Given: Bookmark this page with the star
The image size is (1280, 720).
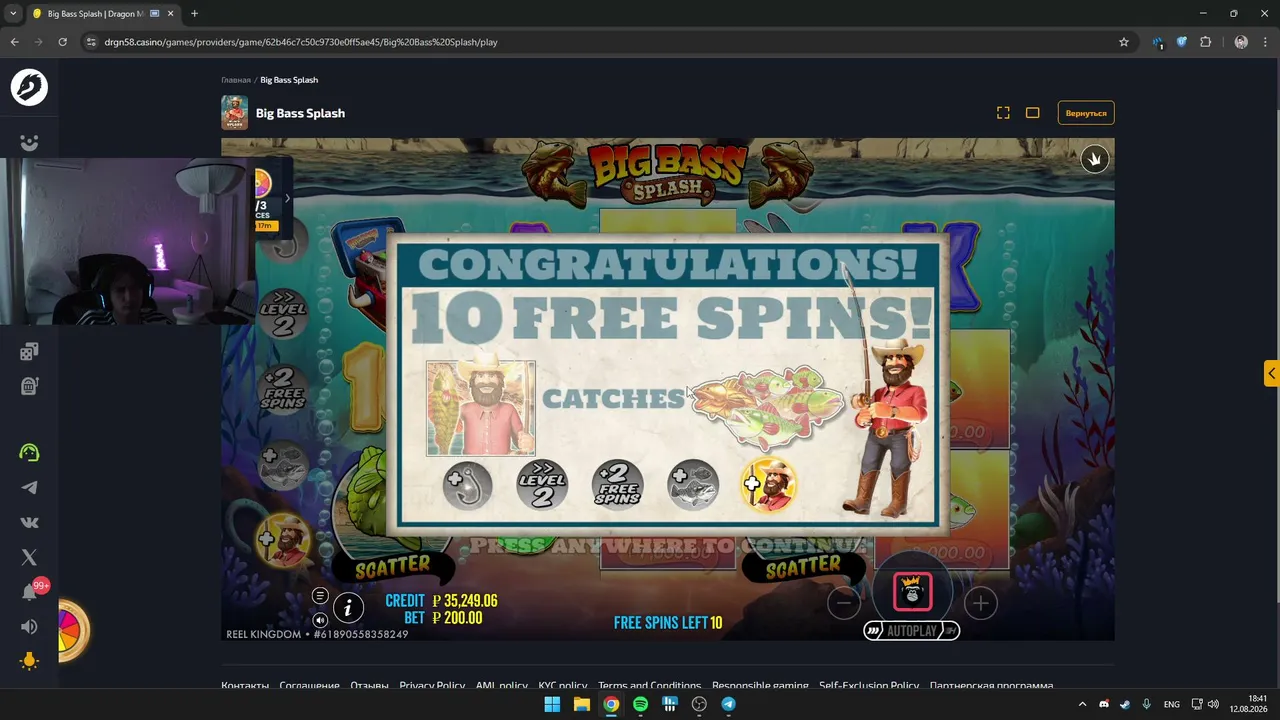Looking at the screenshot, I should (1124, 42).
